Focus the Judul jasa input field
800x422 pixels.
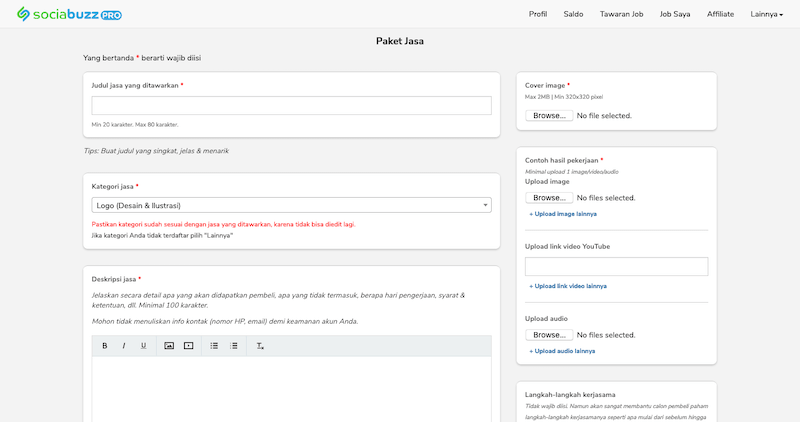(291, 106)
